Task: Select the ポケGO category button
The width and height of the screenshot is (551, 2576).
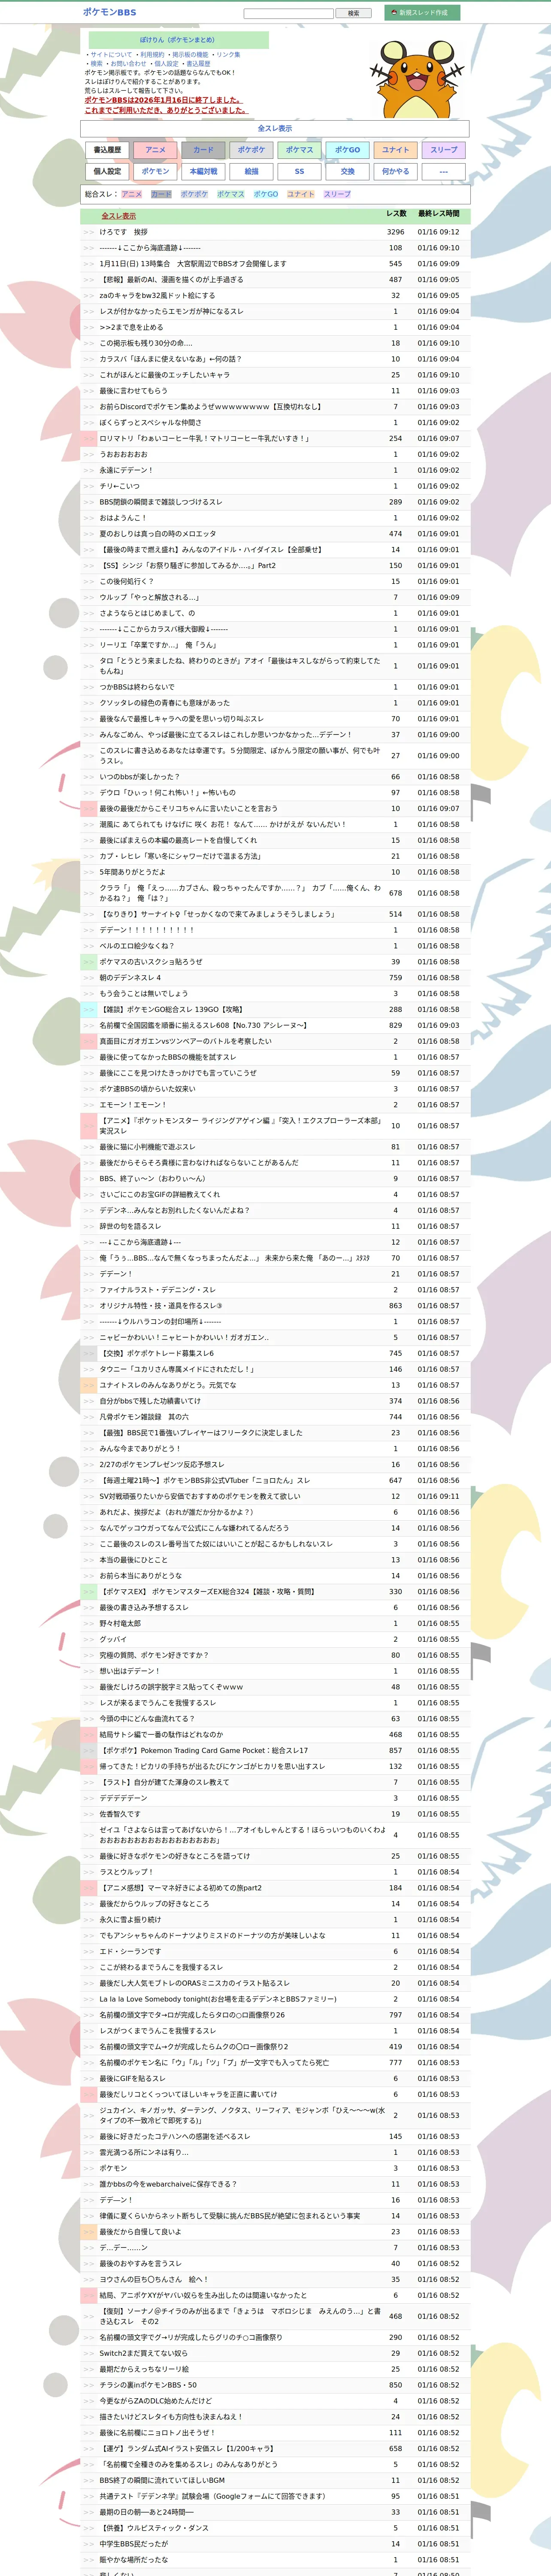Action: coord(347,150)
